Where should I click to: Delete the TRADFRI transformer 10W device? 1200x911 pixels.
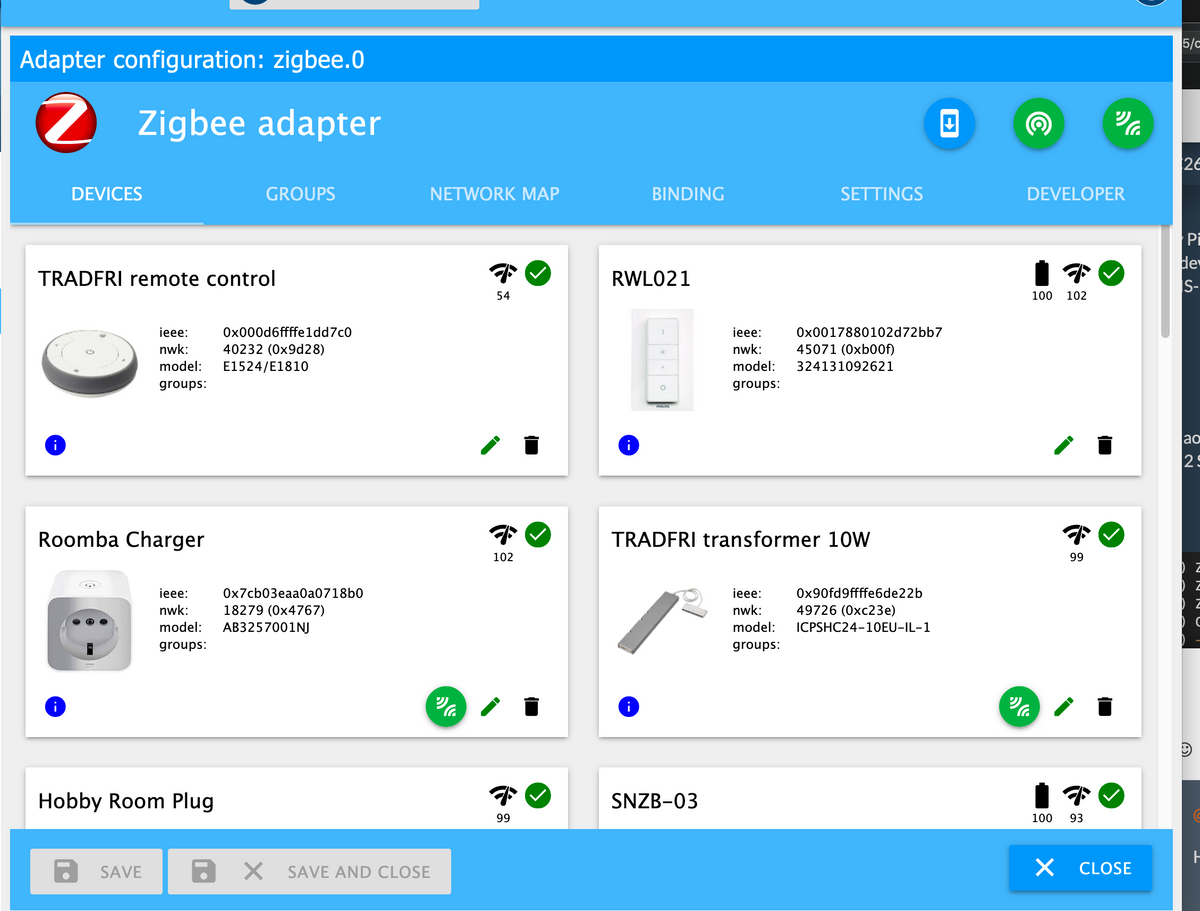click(x=1105, y=707)
